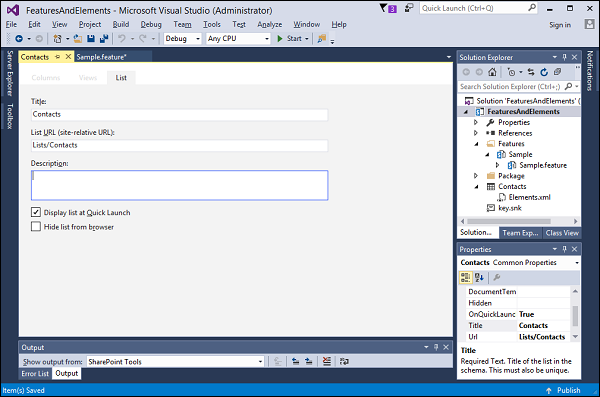Click Clear All icon in Output panel

326,361
